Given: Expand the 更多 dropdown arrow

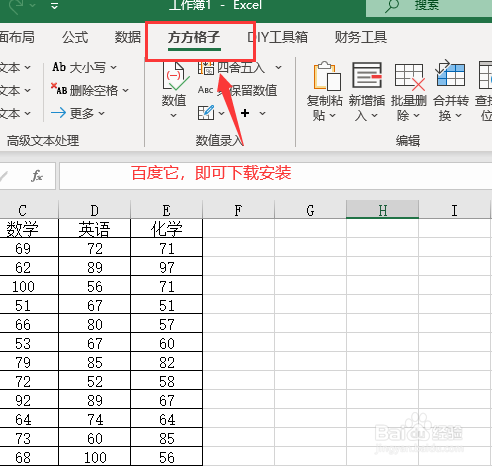Looking at the screenshot, I should tap(101, 114).
